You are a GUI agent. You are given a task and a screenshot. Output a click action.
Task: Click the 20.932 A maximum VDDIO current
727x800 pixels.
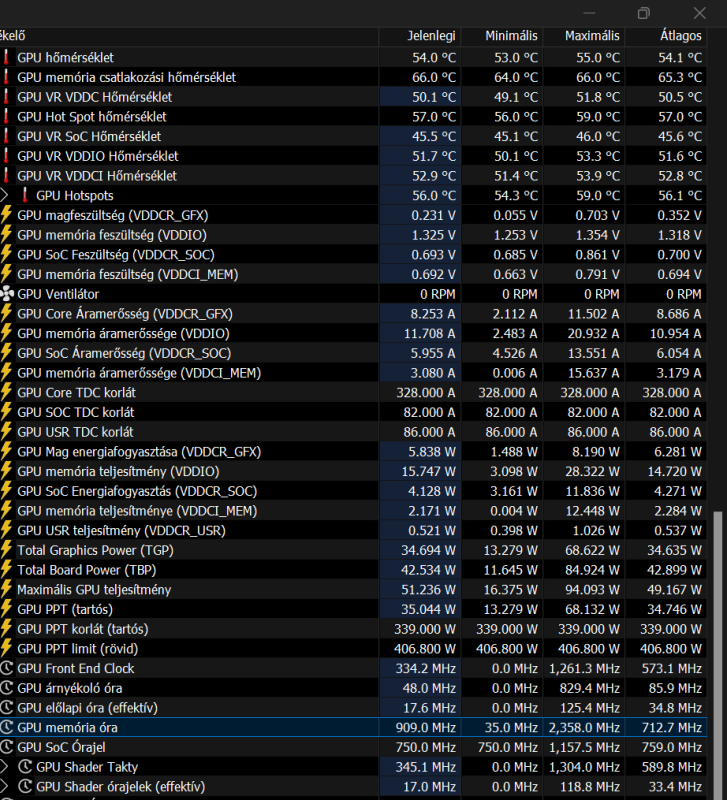[x=593, y=333]
